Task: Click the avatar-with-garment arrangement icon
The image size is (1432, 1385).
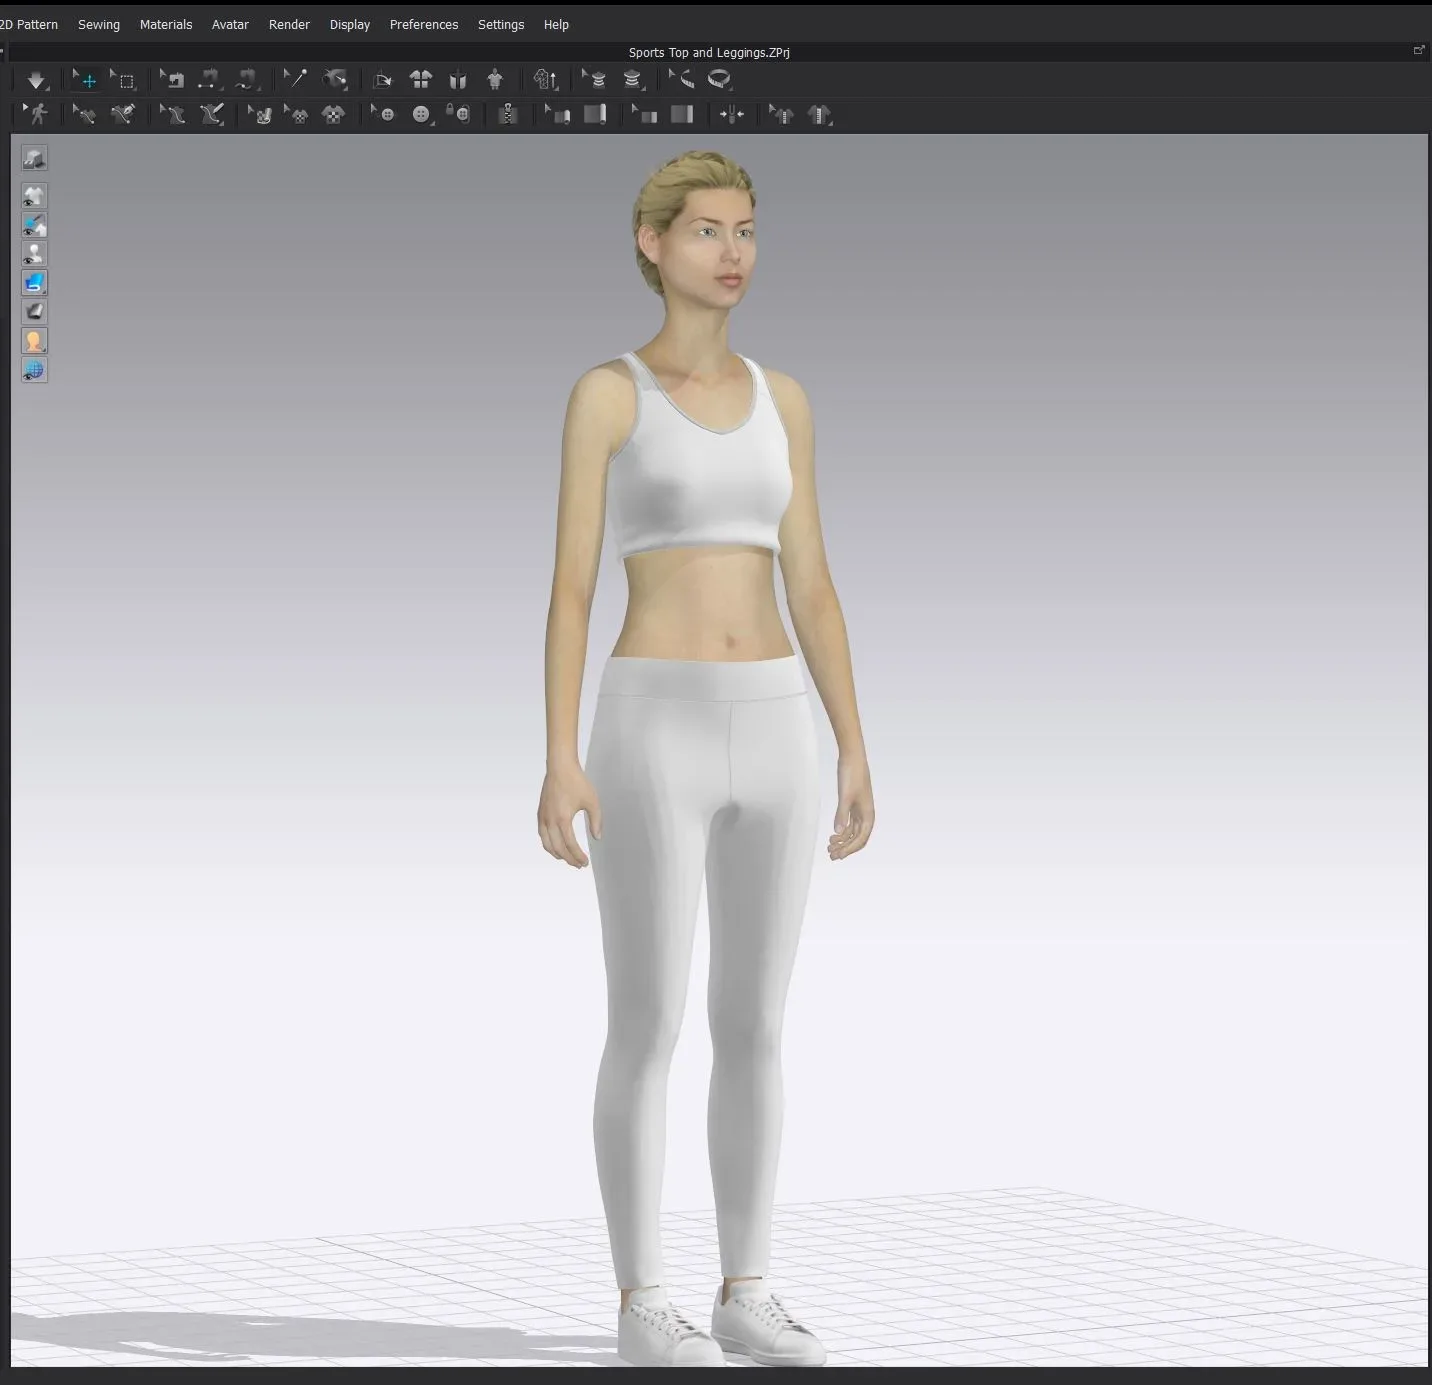Action: 495,80
